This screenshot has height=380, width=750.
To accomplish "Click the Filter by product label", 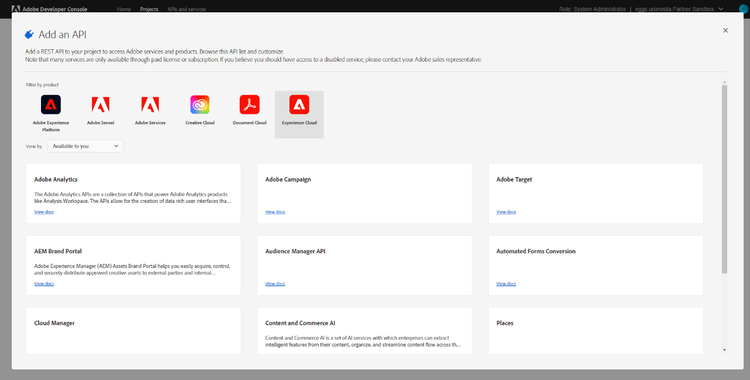I will (42, 85).
